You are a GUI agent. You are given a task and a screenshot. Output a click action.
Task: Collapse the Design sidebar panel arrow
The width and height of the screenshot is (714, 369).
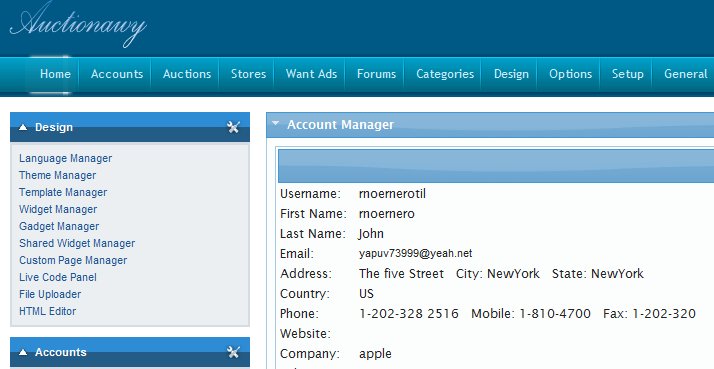[23, 128]
